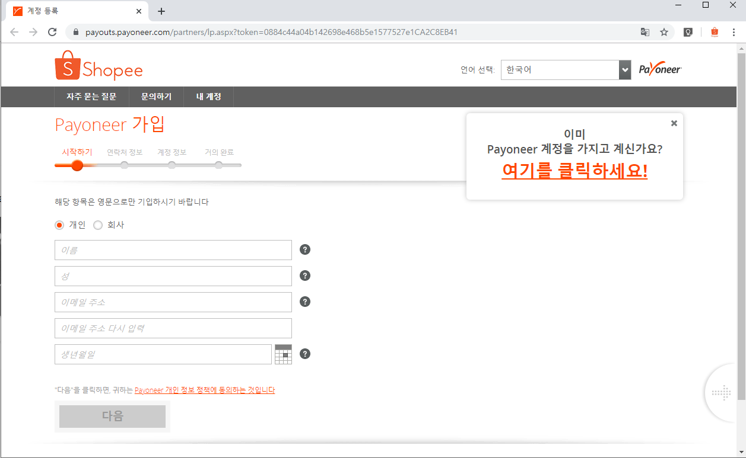Click the scrollbar up arrow
Screen dimensions: 746x458
(x=741, y=48)
